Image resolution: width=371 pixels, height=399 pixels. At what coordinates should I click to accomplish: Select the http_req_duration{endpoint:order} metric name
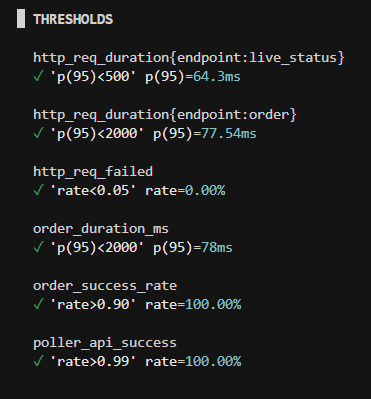tap(165, 115)
